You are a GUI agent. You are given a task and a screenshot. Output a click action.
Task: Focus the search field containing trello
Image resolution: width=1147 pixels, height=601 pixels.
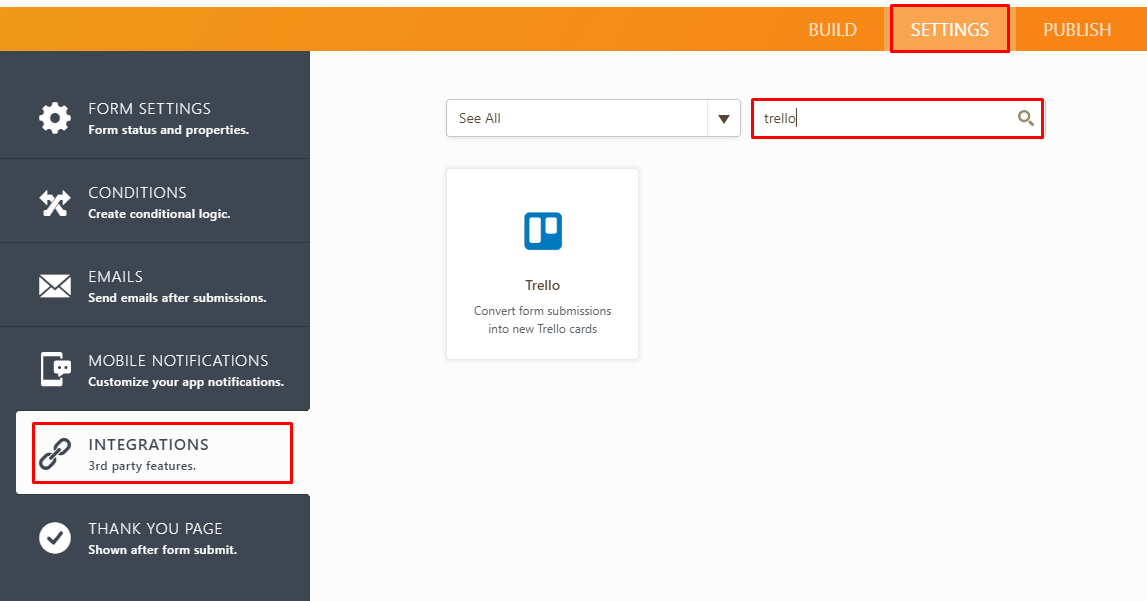point(885,118)
